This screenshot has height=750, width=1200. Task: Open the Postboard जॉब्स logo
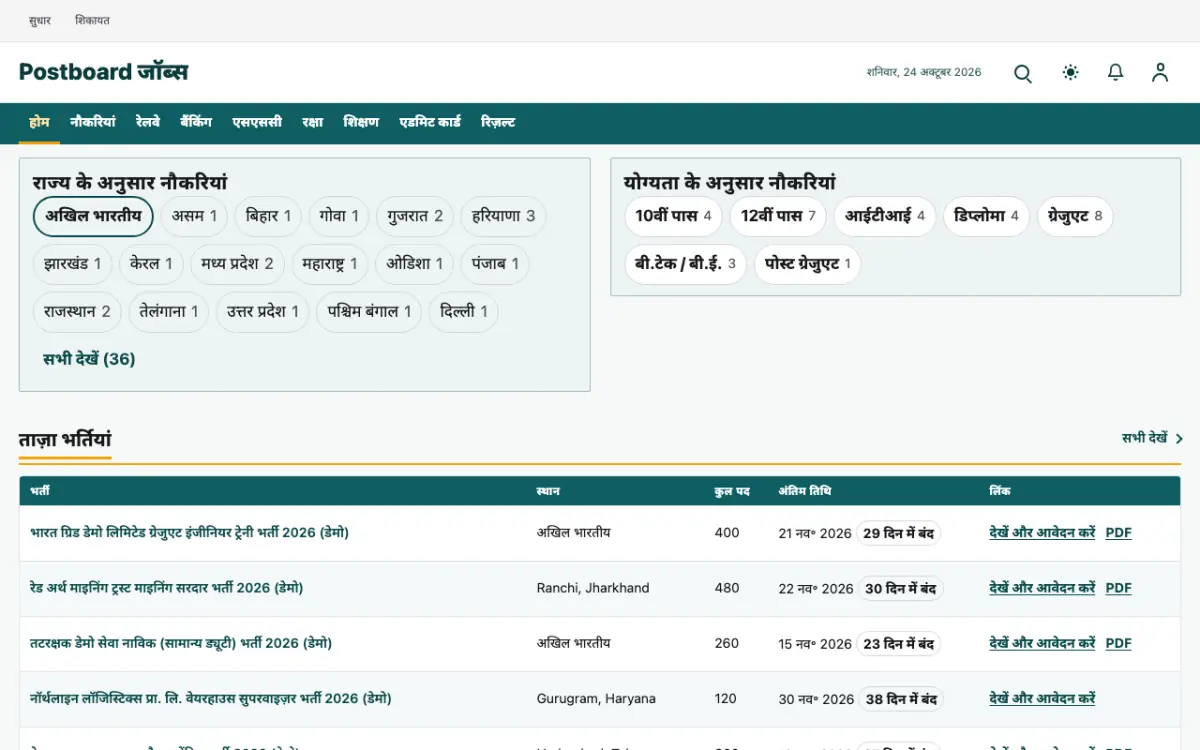pos(103,72)
